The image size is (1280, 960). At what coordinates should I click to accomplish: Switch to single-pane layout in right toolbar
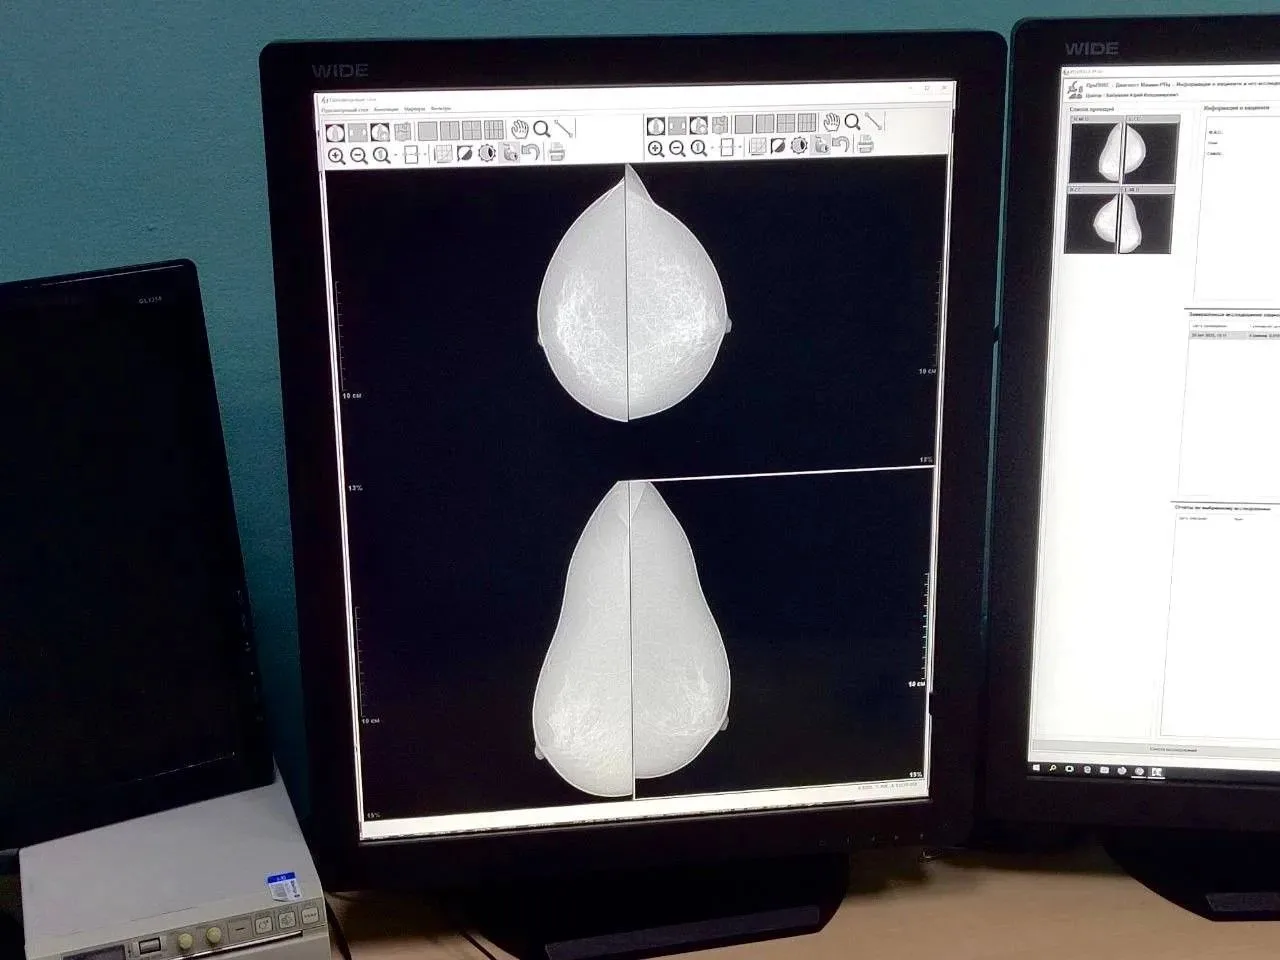pyautogui.click(x=743, y=124)
